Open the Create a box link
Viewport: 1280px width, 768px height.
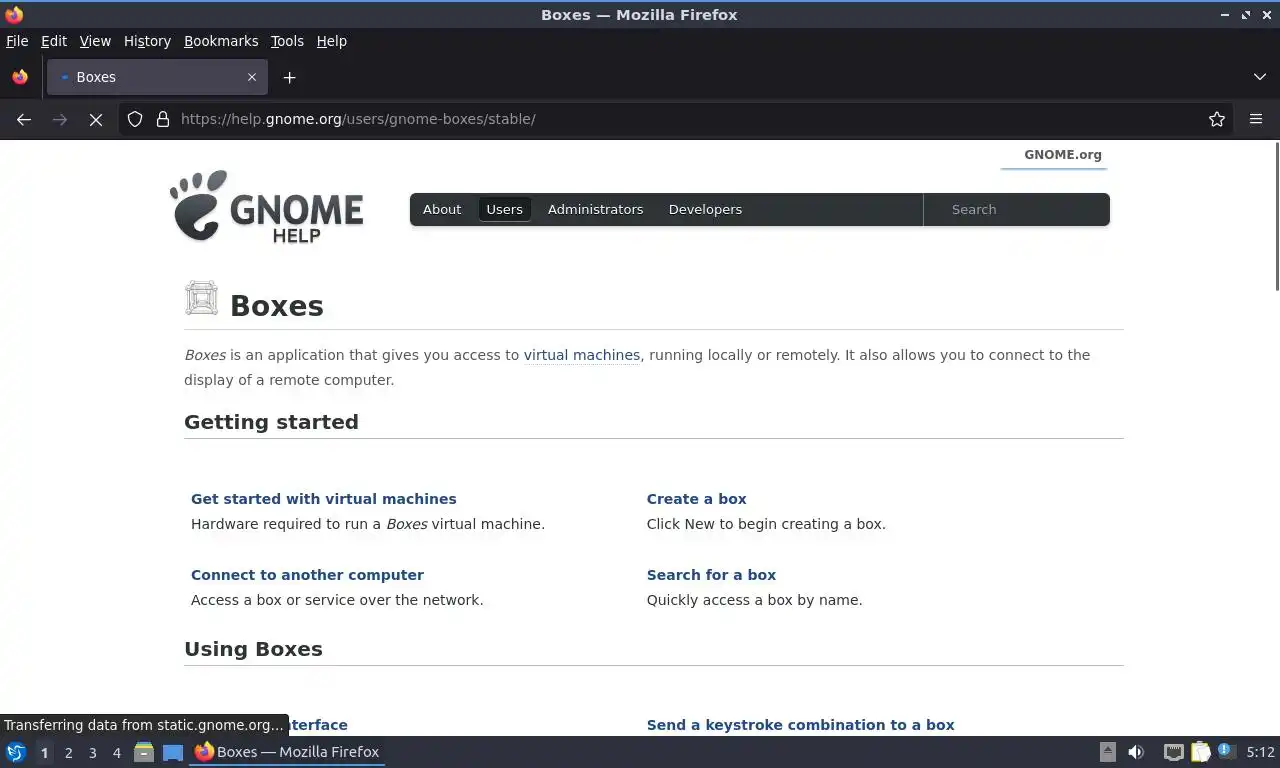pyautogui.click(x=697, y=499)
